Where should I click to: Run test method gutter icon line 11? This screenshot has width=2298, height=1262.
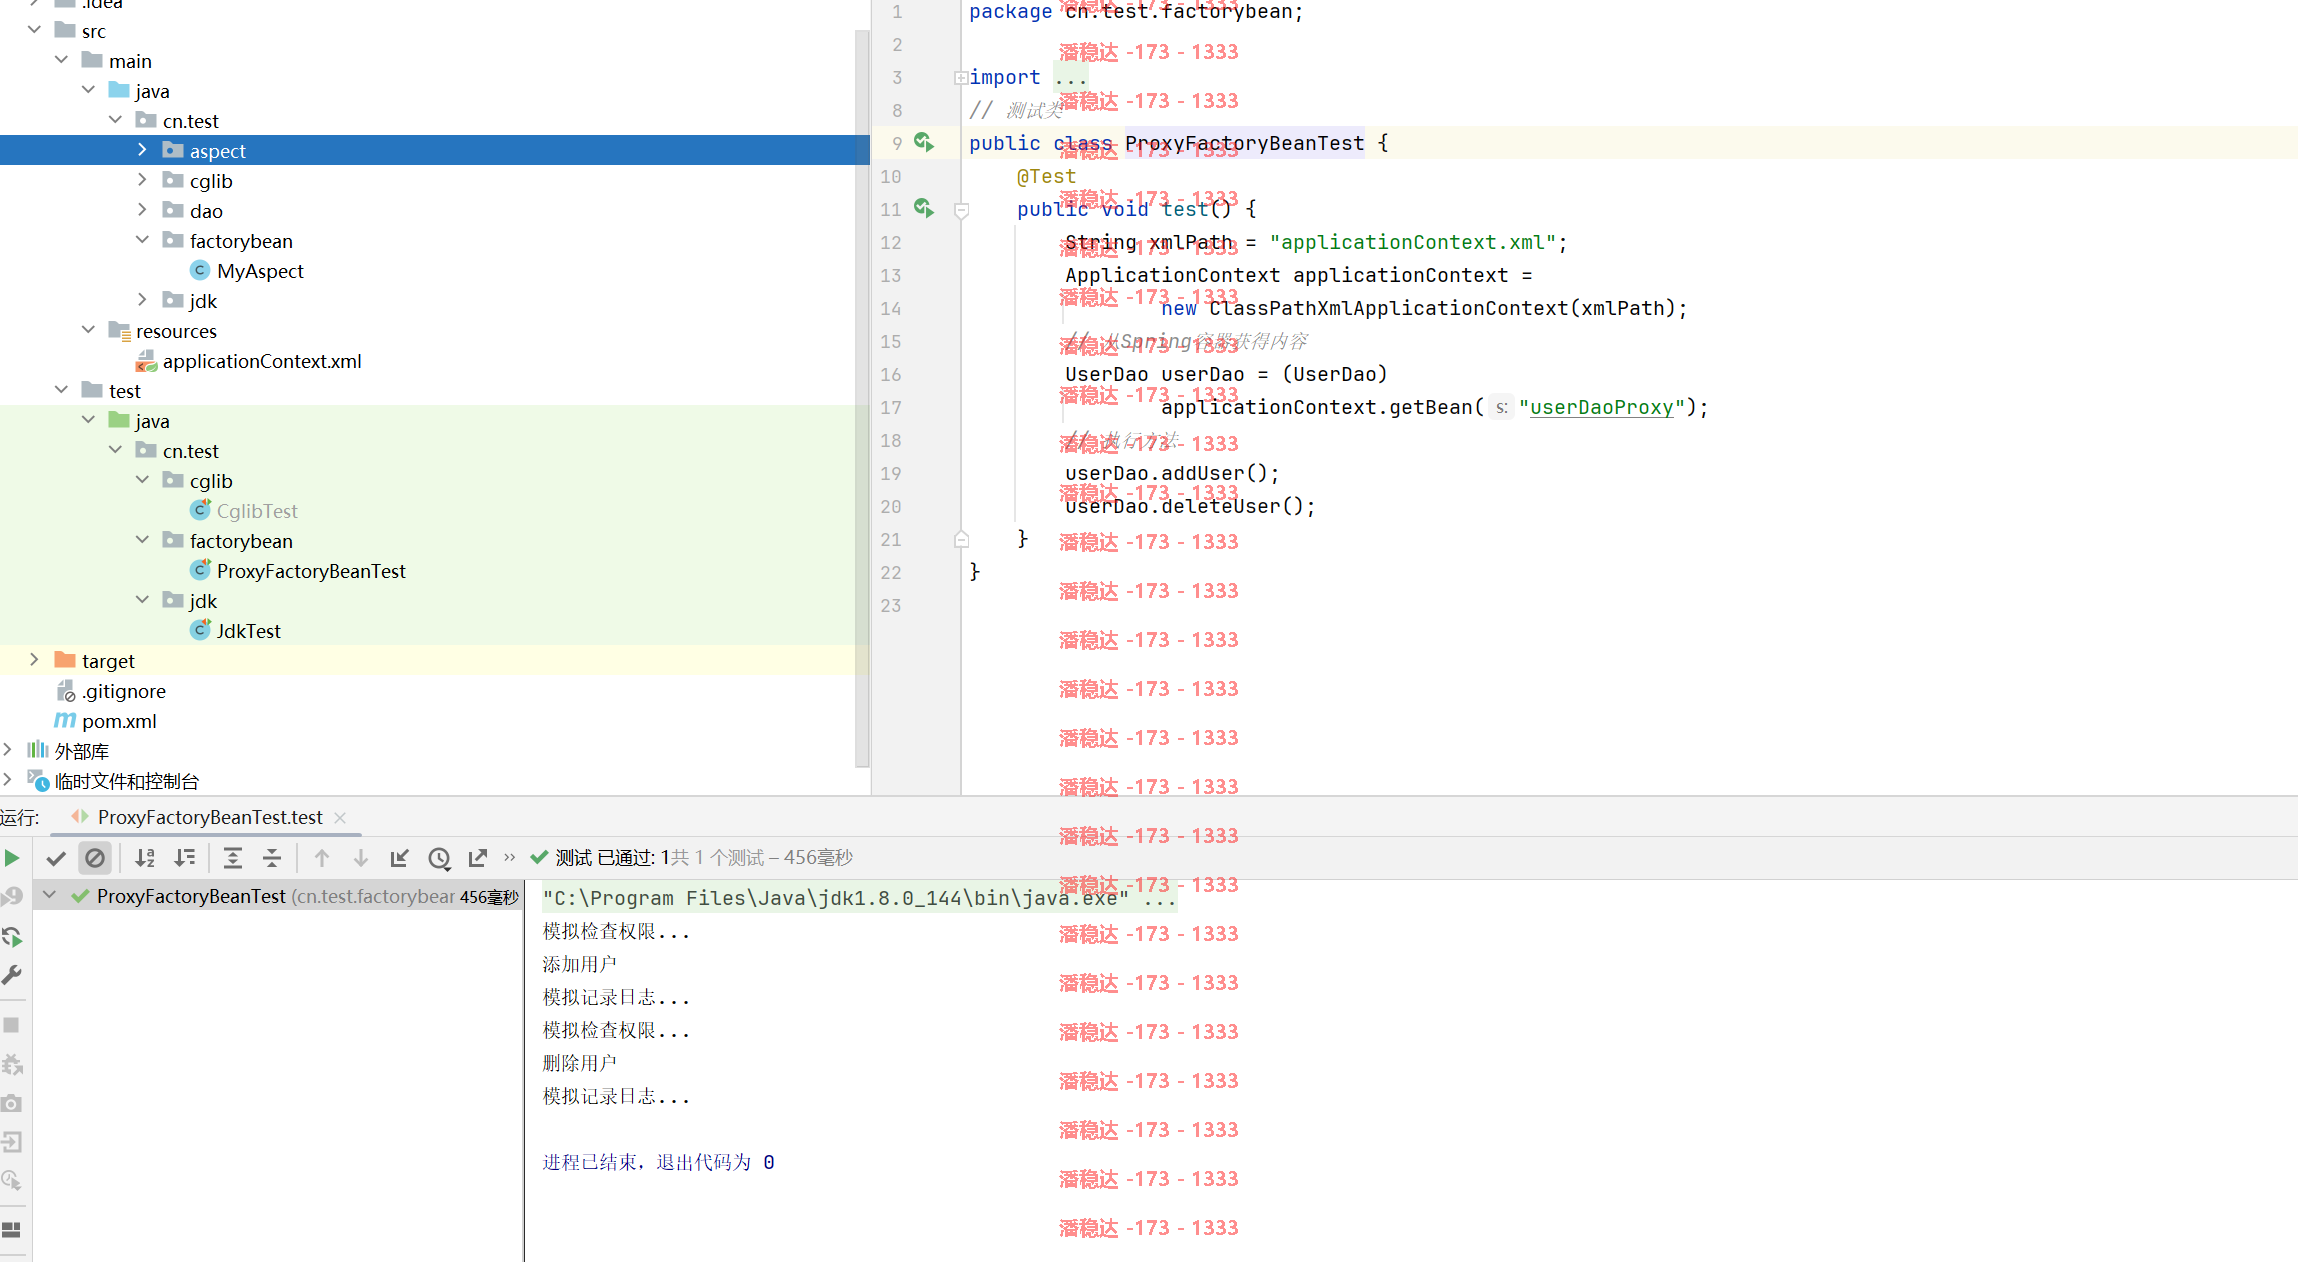tap(924, 208)
